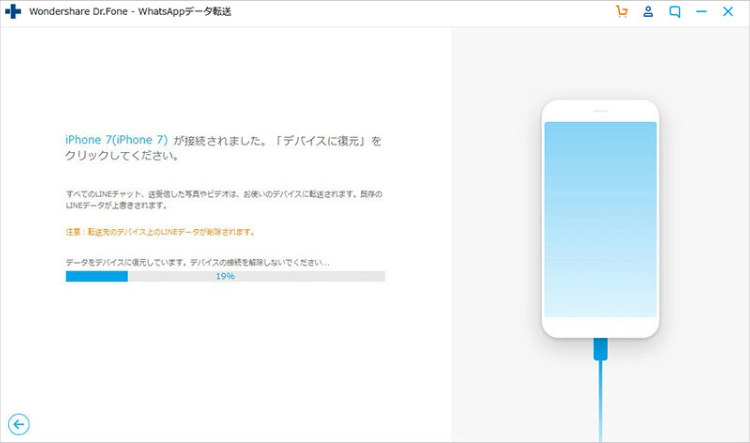Click the iPhone 7(iPhone 7) device name
The image size is (750, 443).
[116, 140]
